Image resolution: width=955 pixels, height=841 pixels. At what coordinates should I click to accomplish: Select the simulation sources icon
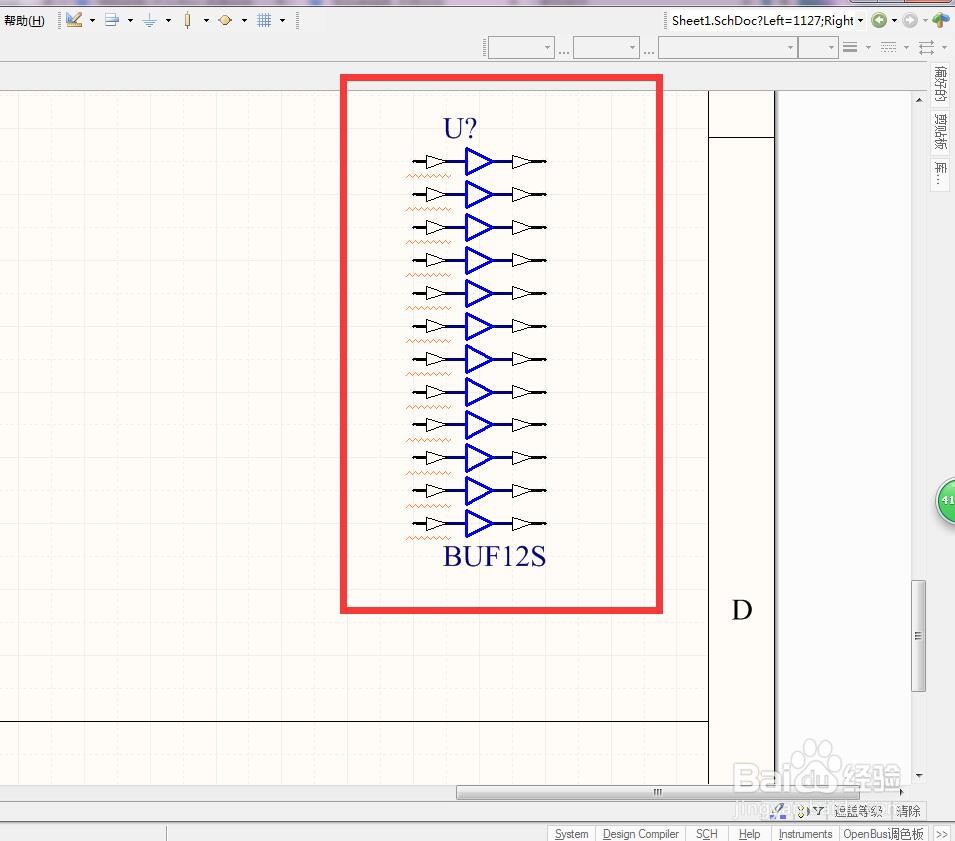225,21
